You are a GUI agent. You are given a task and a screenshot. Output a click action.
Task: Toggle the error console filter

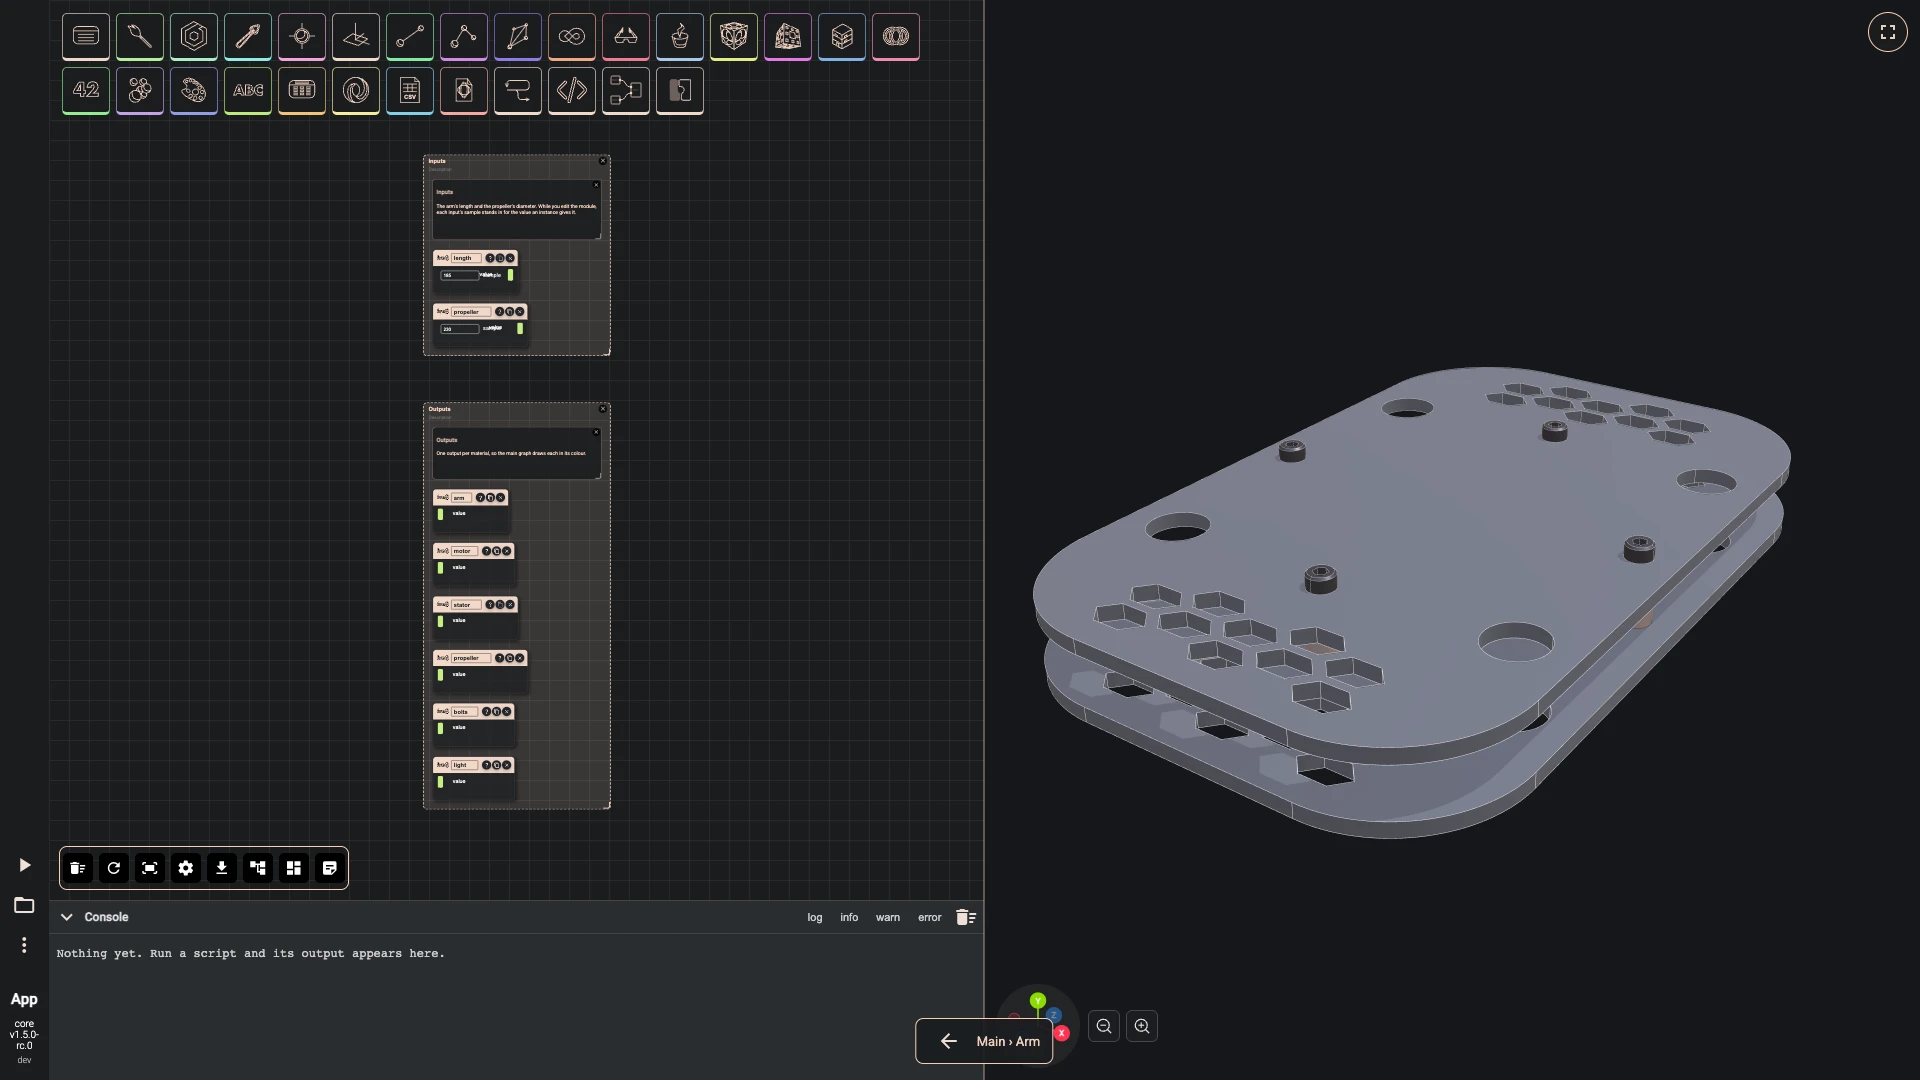(x=930, y=917)
